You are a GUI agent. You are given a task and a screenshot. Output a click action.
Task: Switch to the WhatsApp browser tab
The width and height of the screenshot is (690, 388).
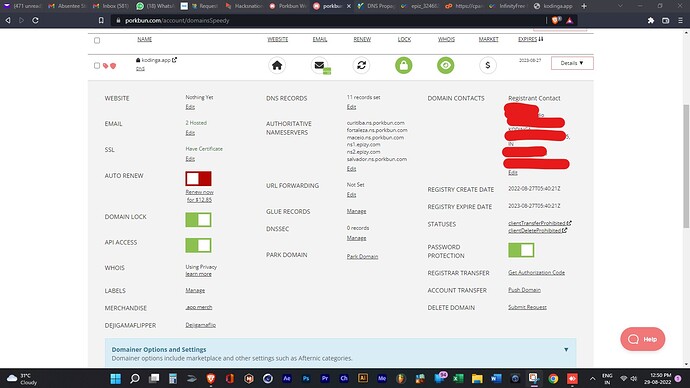pyautogui.click(x=156, y=6)
